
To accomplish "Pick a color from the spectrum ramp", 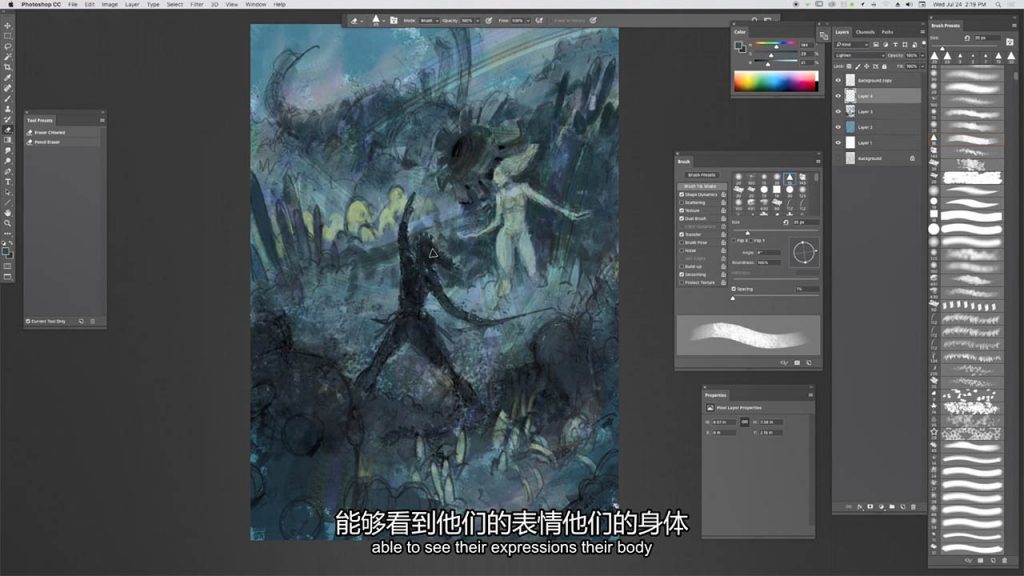I will (x=776, y=81).
